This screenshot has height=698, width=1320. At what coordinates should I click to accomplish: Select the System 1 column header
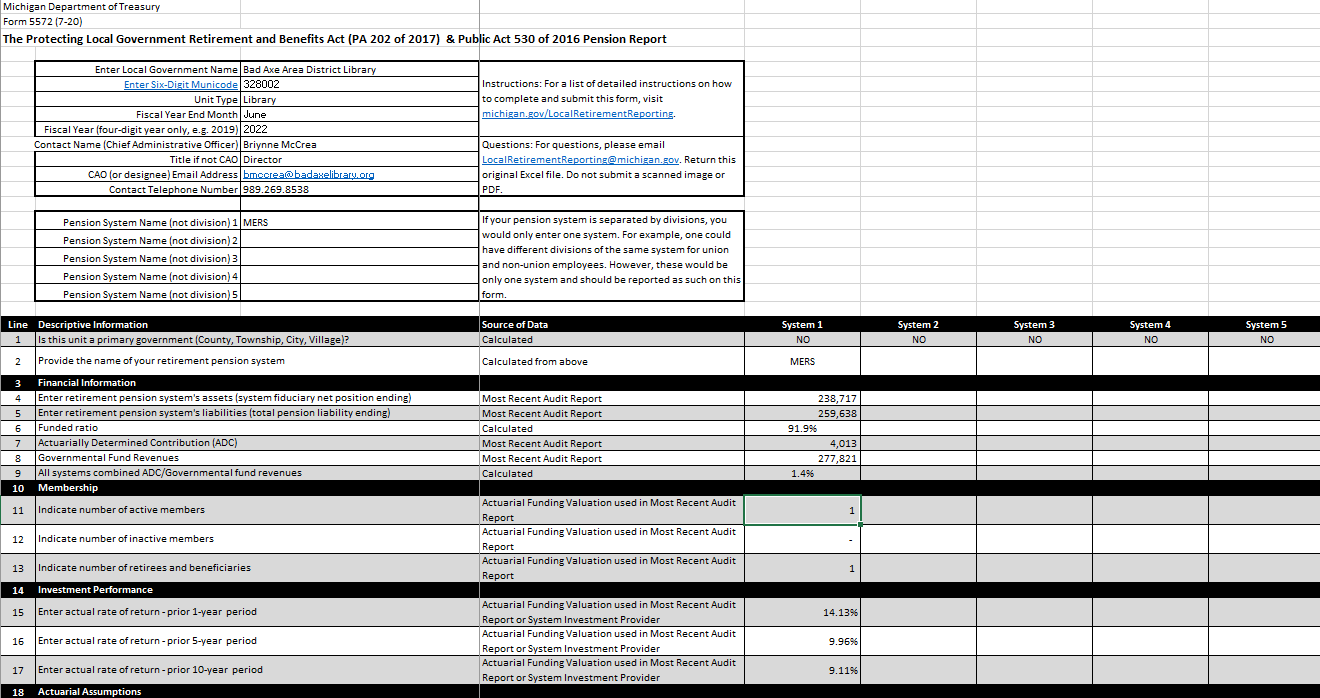tap(802, 324)
